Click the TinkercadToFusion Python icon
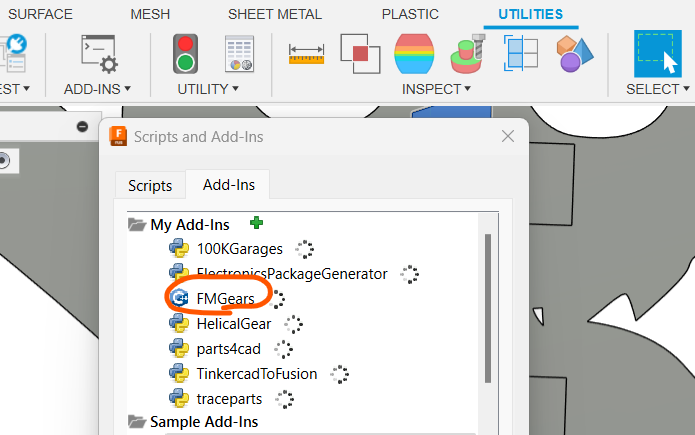 179,373
